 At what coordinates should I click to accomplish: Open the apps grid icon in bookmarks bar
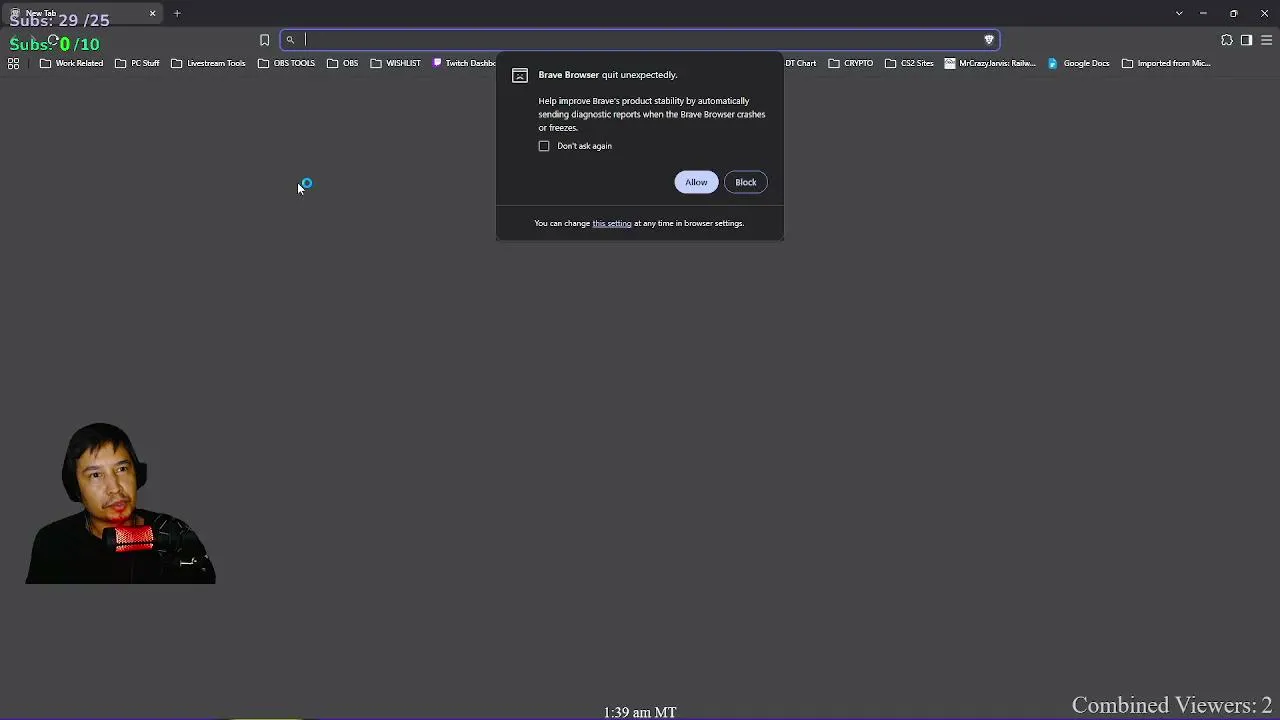click(13, 63)
